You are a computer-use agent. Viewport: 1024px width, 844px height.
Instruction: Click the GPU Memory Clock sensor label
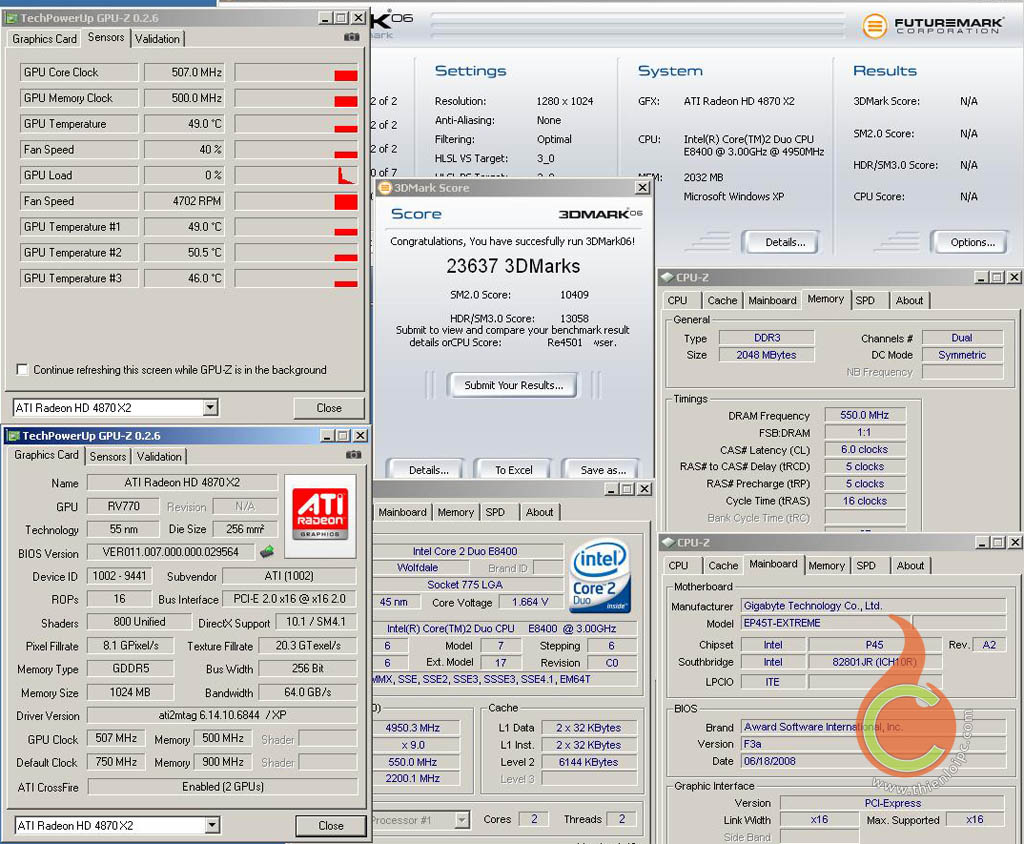pos(79,98)
